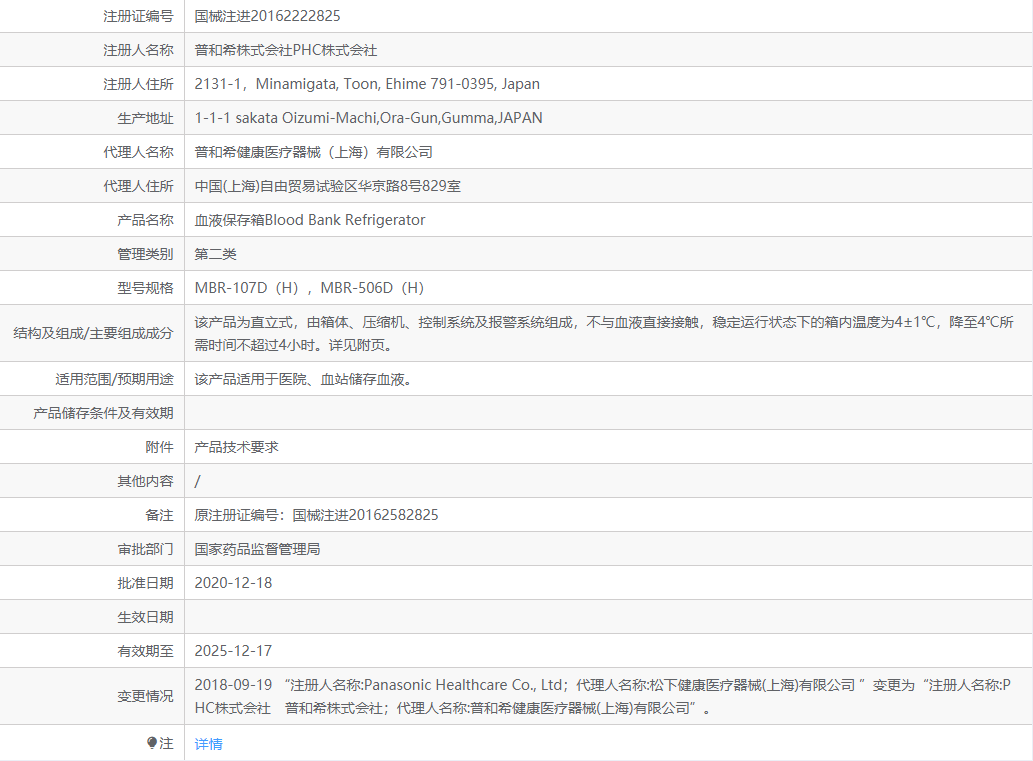The width and height of the screenshot is (1033, 761).
Task: Click the 生产地址 label
Action: [146, 118]
